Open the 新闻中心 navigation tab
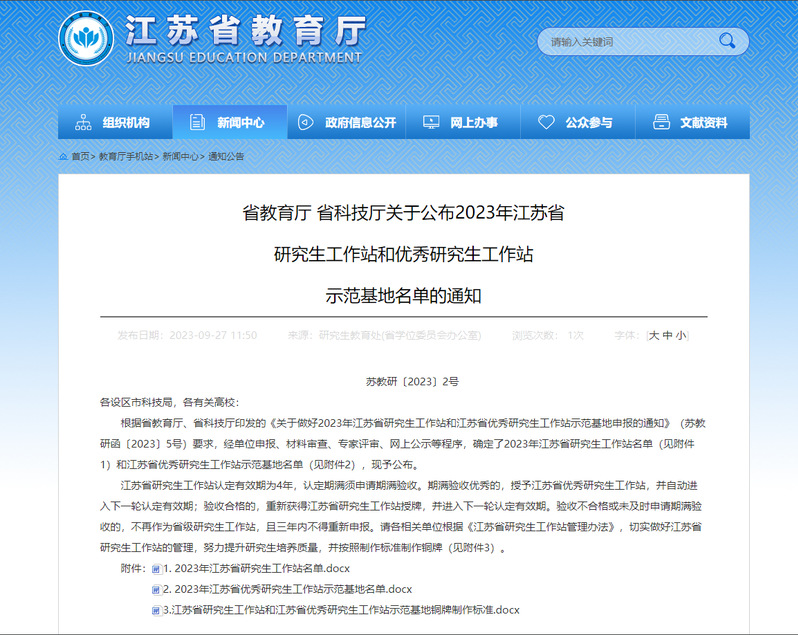The width and height of the screenshot is (798, 635). 229,122
